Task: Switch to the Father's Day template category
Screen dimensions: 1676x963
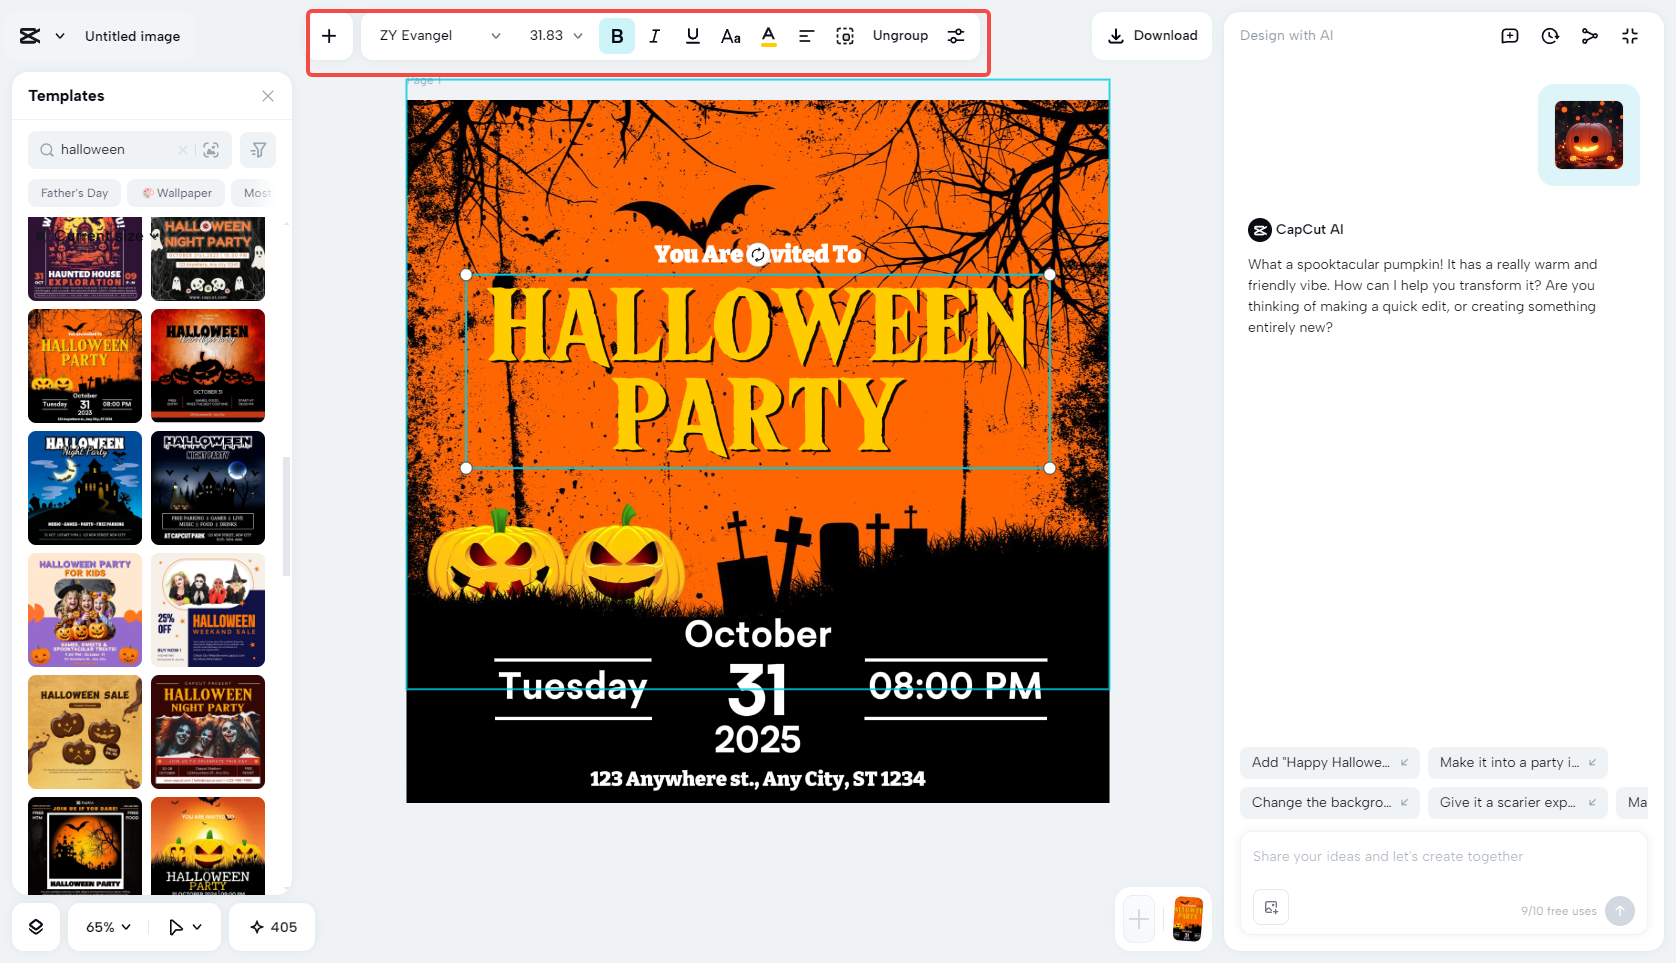Action: coord(73,192)
